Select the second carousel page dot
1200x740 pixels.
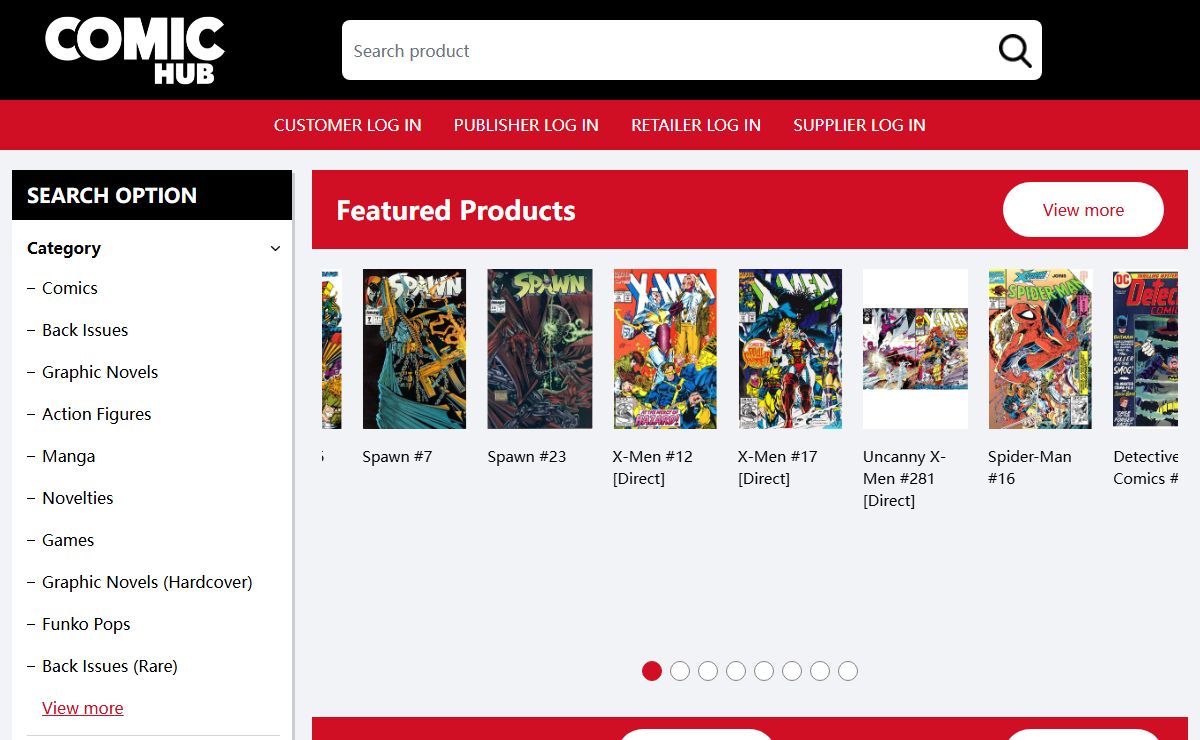coord(680,671)
